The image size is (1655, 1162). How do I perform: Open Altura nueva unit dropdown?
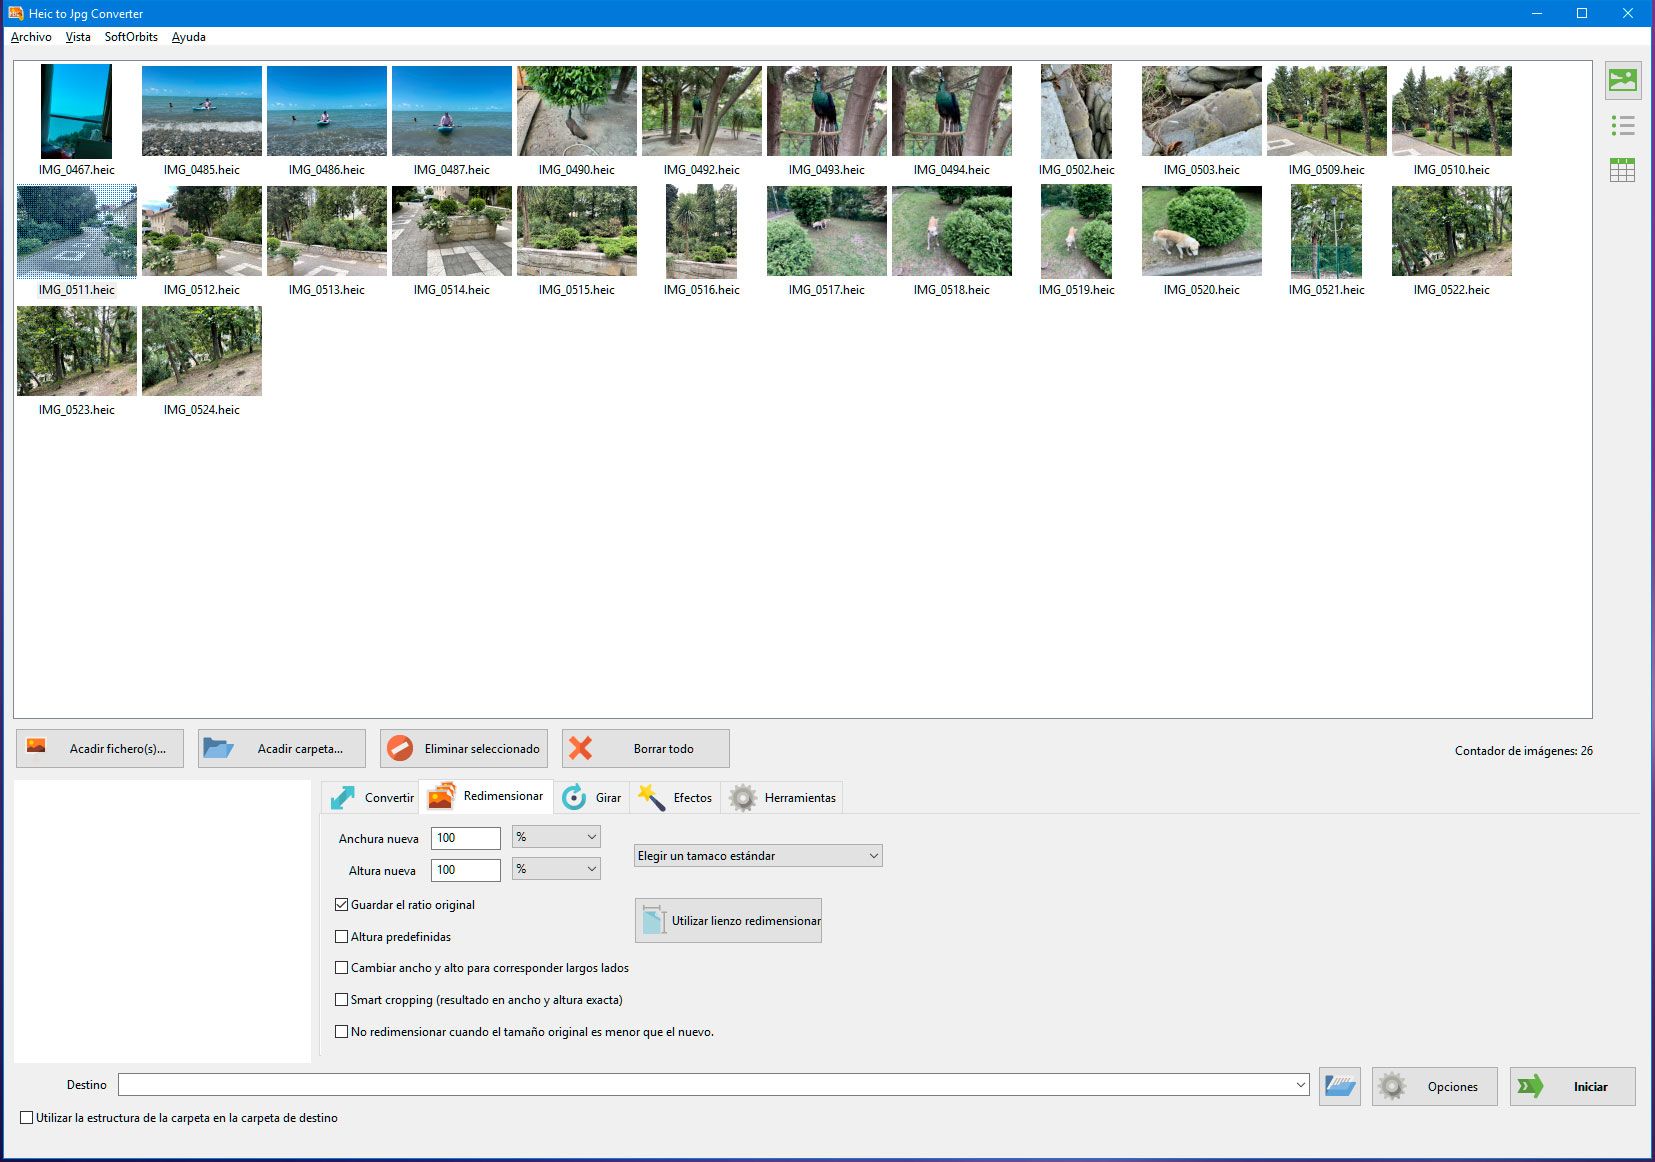[x=556, y=869]
